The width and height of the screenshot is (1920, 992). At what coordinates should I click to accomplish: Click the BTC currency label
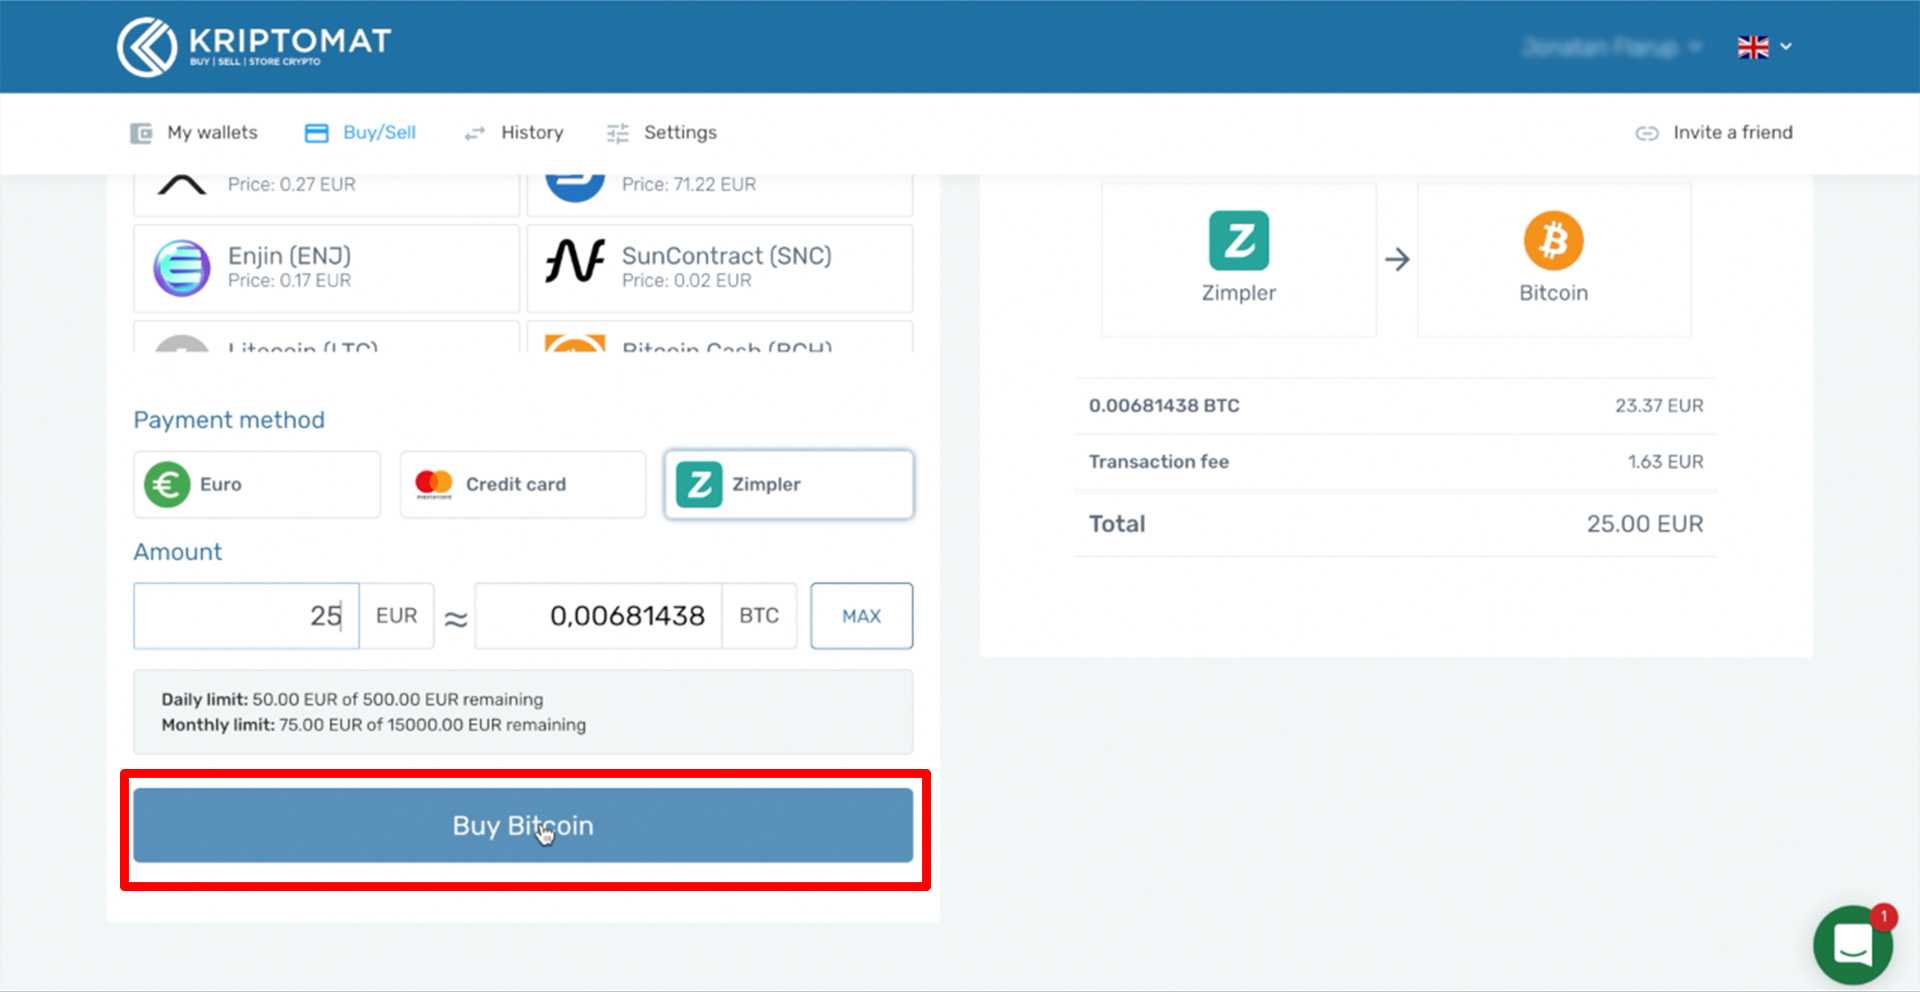click(x=759, y=616)
